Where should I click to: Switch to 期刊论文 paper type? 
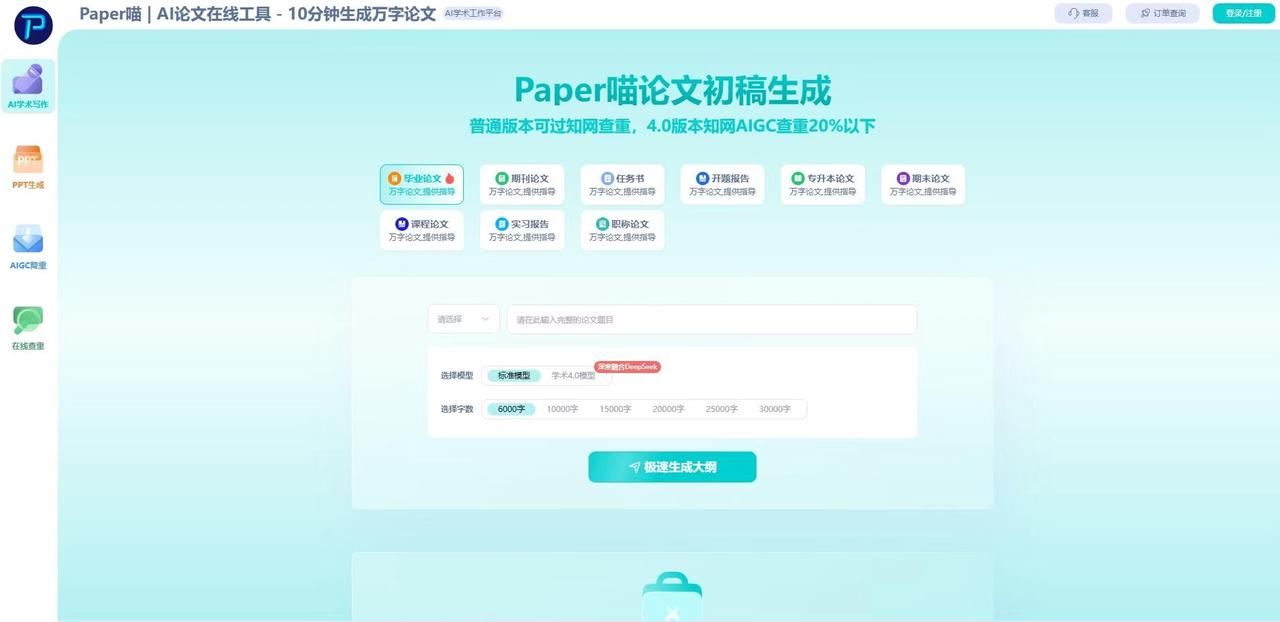point(522,185)
